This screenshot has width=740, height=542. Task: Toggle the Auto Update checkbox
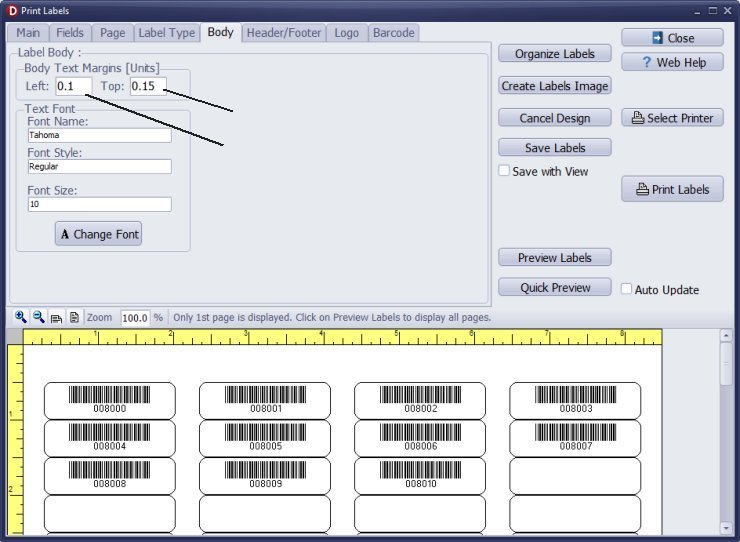click(x=626, y=289)
